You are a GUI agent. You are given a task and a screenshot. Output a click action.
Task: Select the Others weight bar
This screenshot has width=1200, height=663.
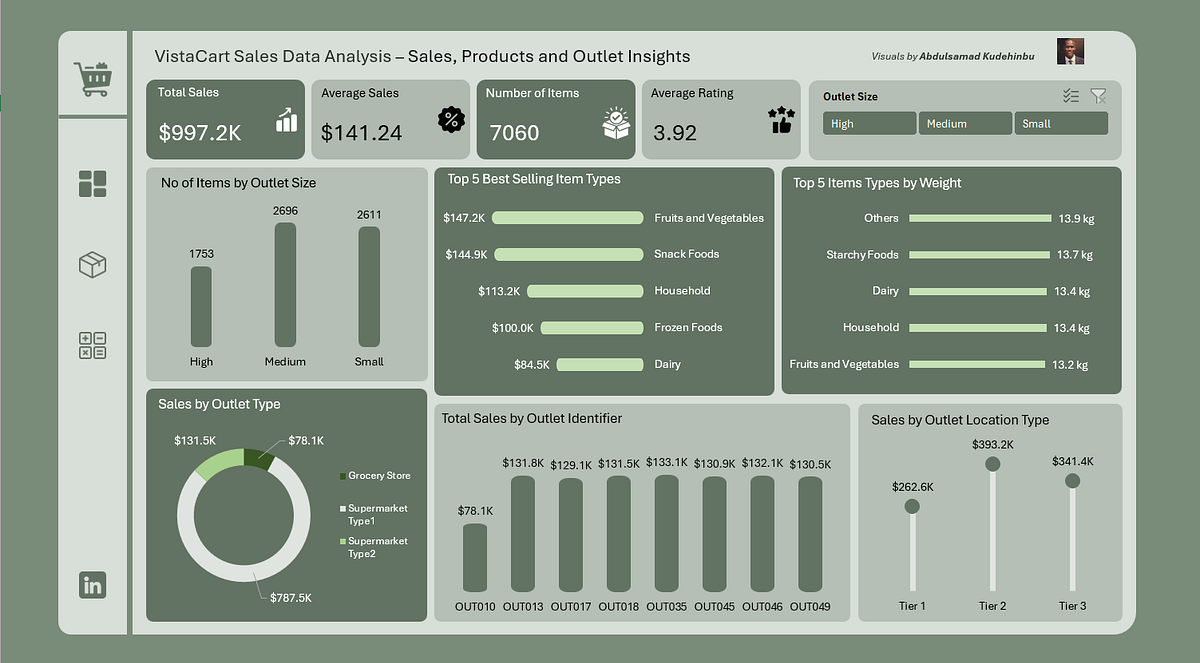pos(979,218)
